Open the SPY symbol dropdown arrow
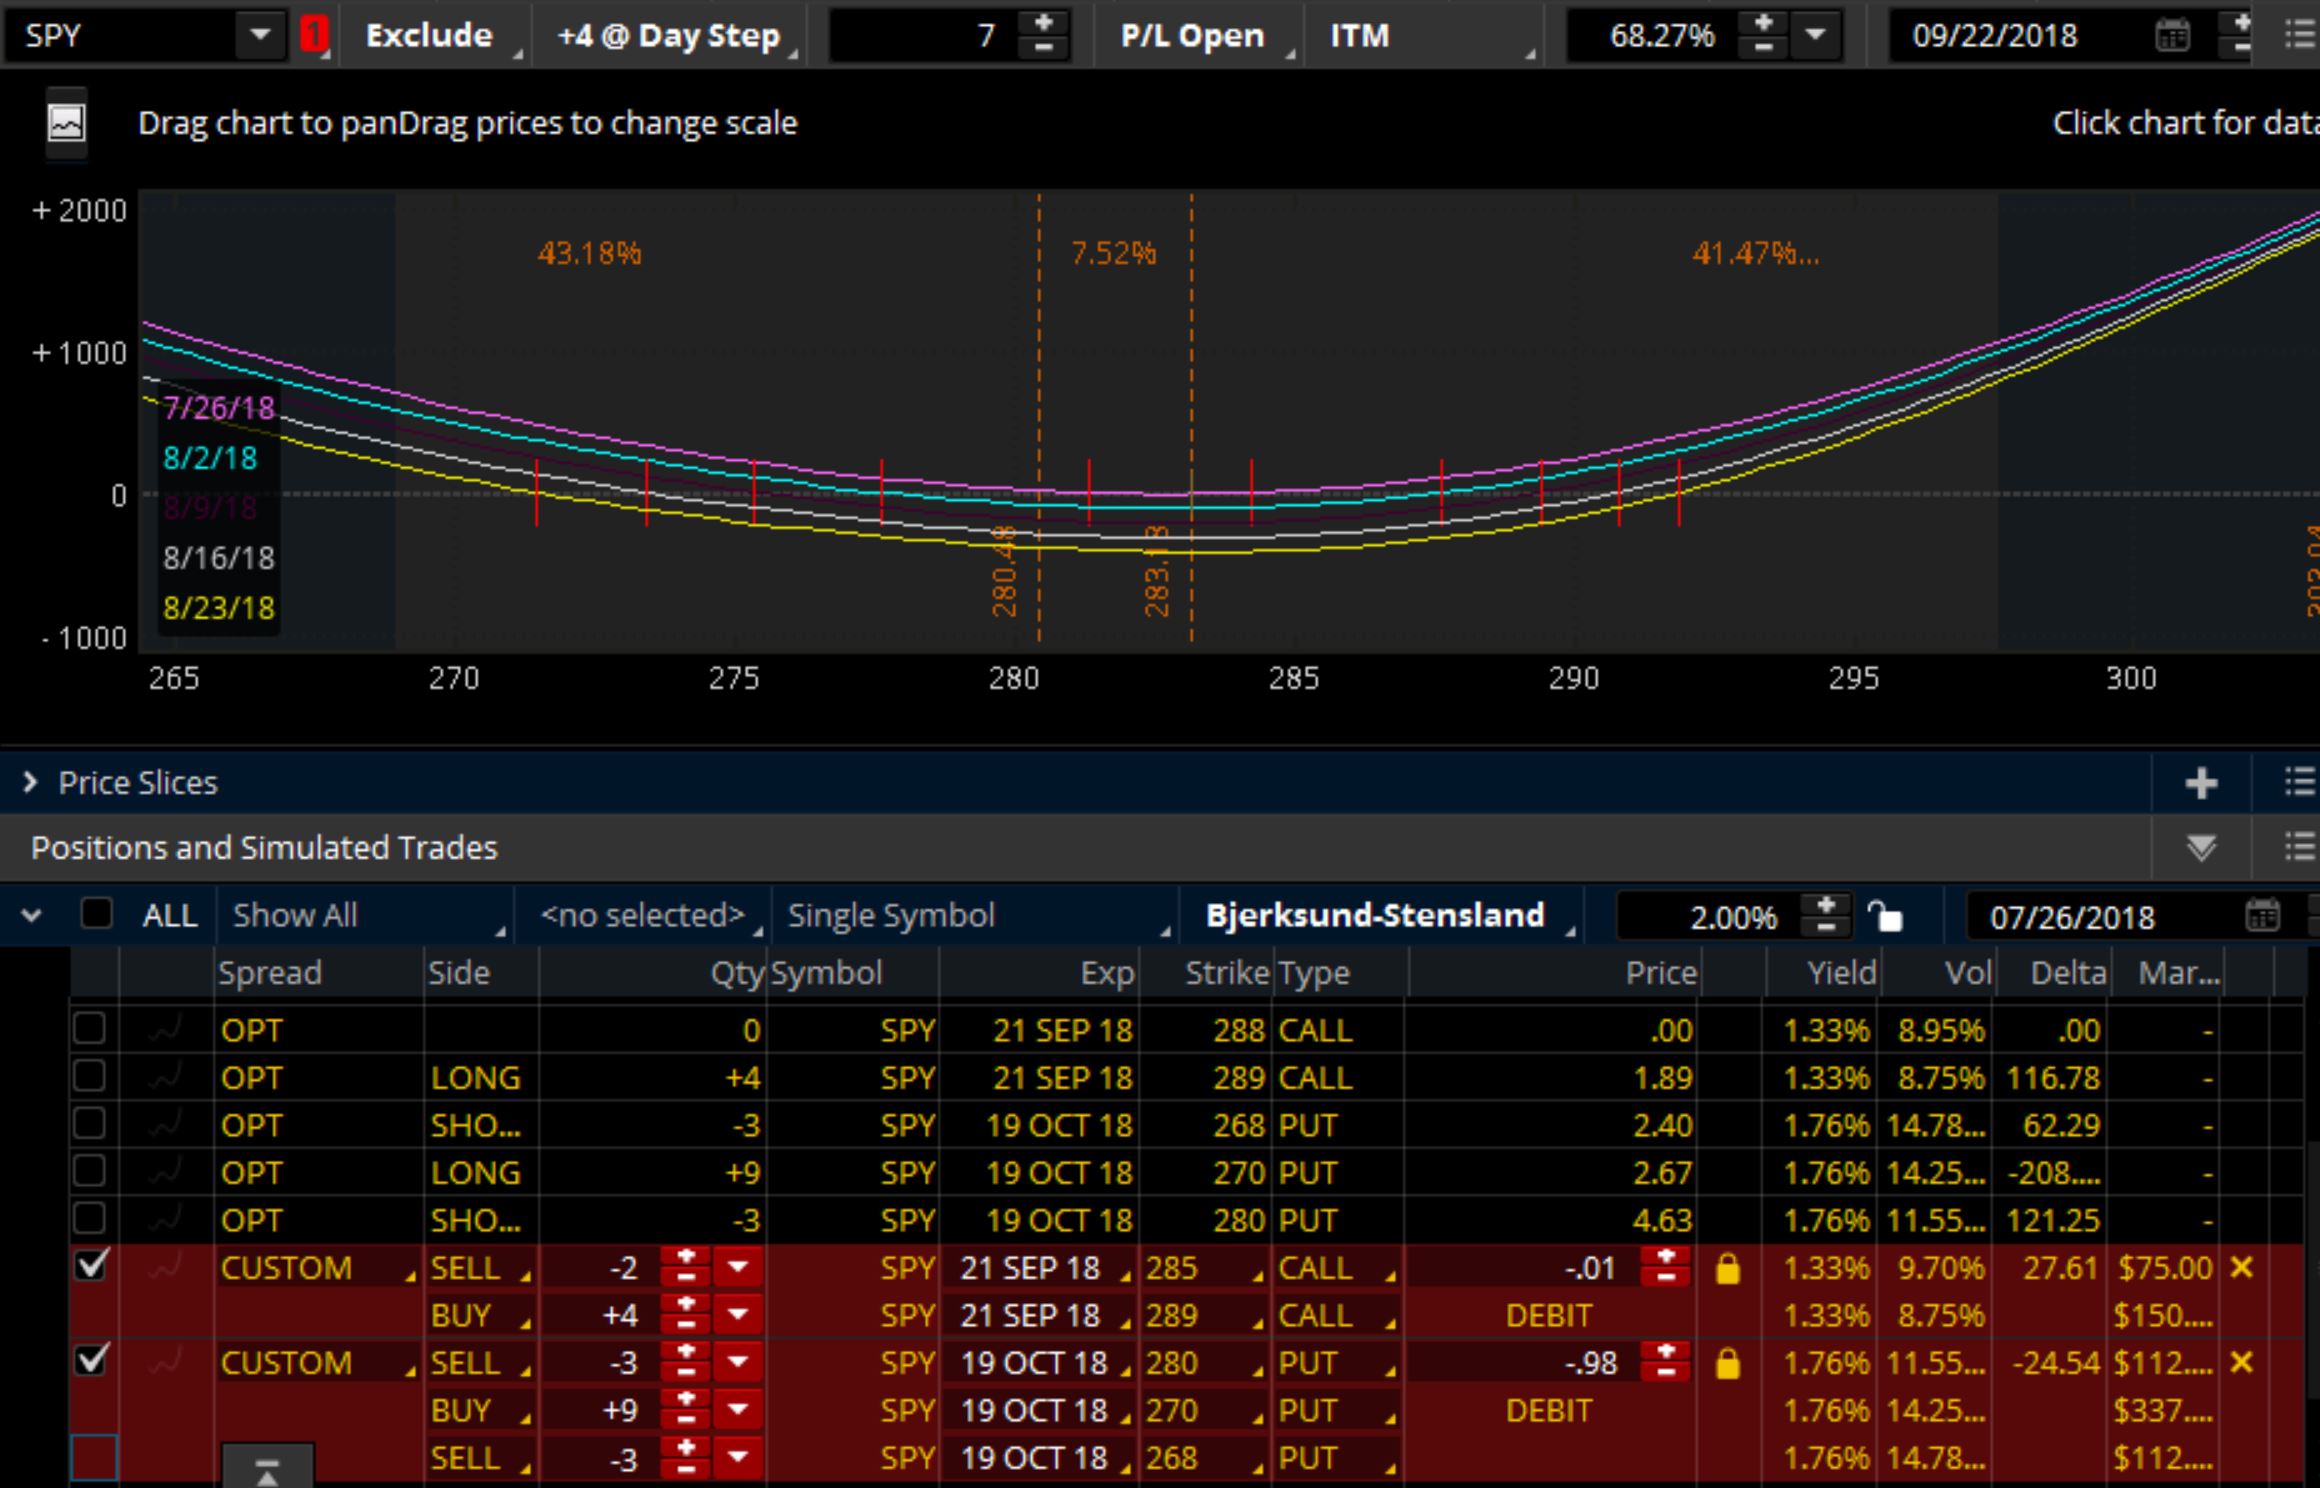Image resolution: width=2320 pixels, height=1488 pixels. point(260,36)
